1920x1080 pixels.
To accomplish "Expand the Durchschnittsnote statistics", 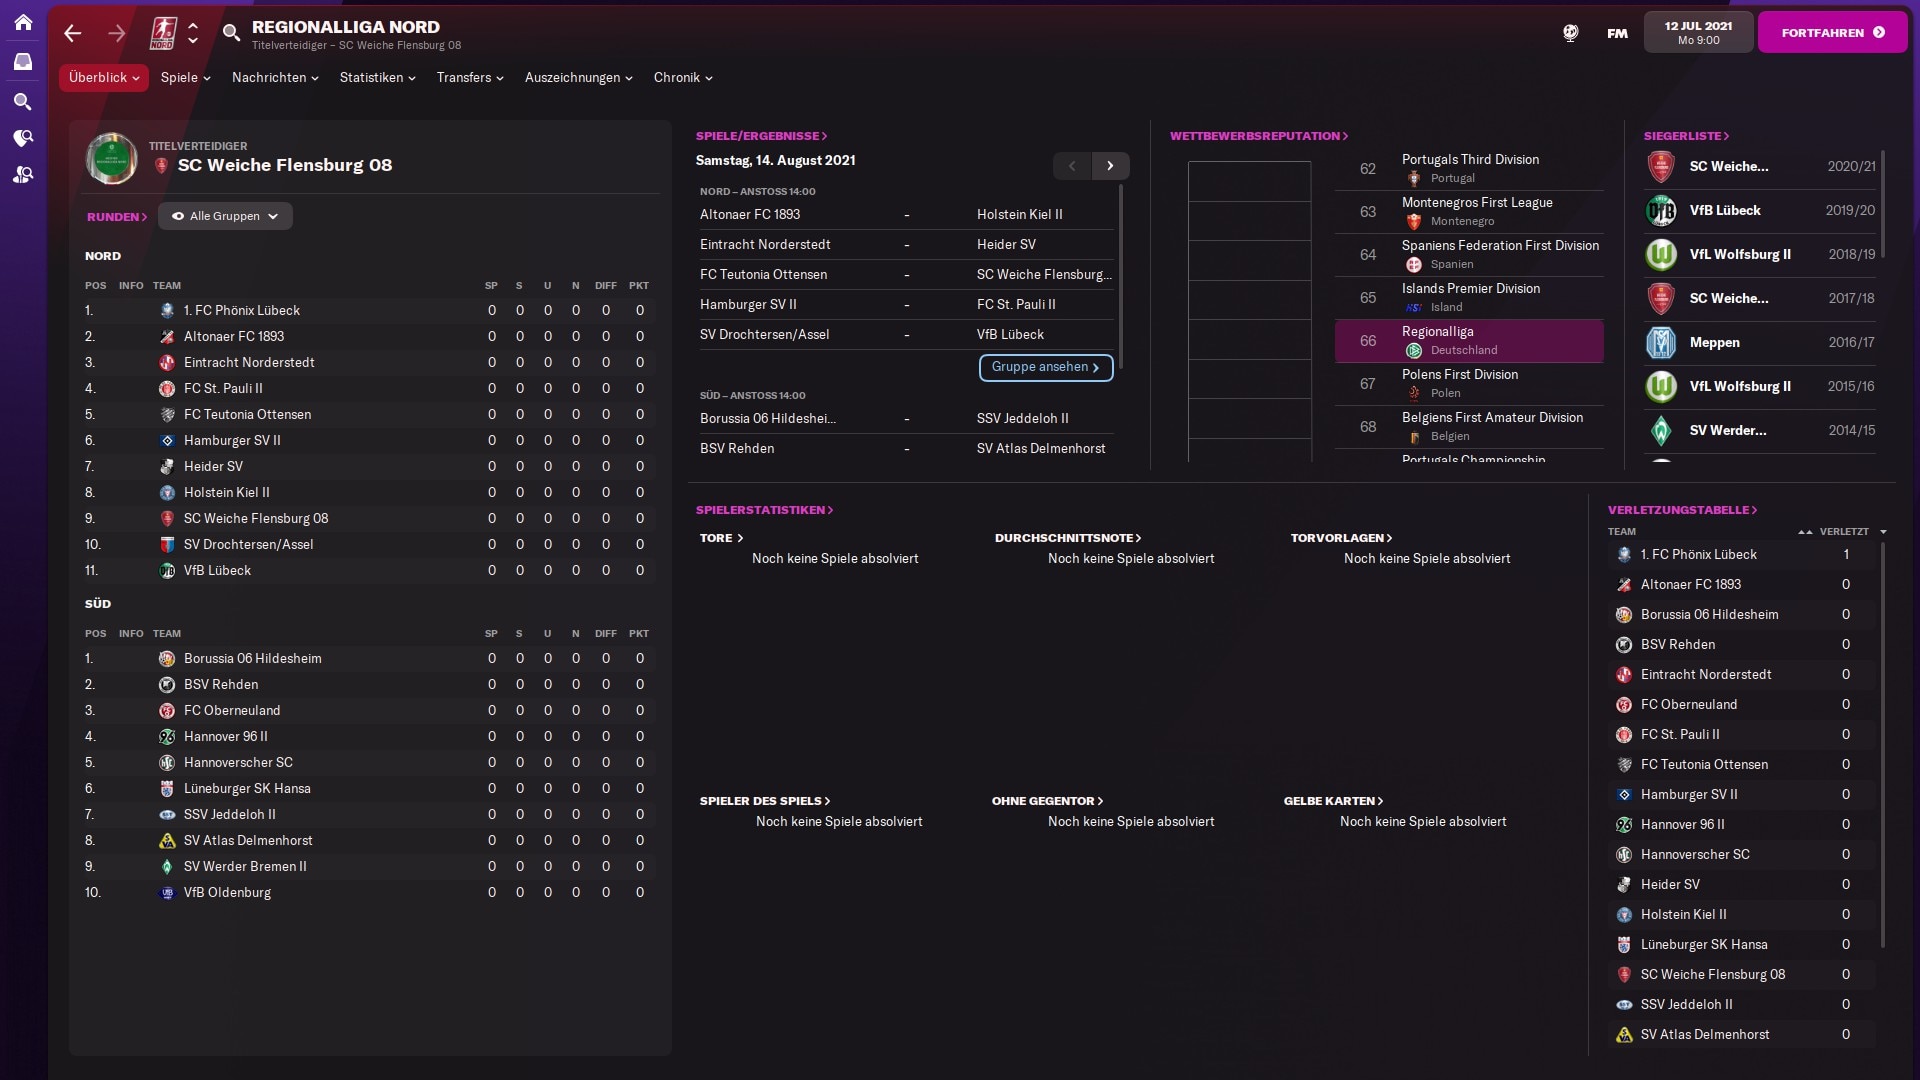I will (x=1068, y=538).
